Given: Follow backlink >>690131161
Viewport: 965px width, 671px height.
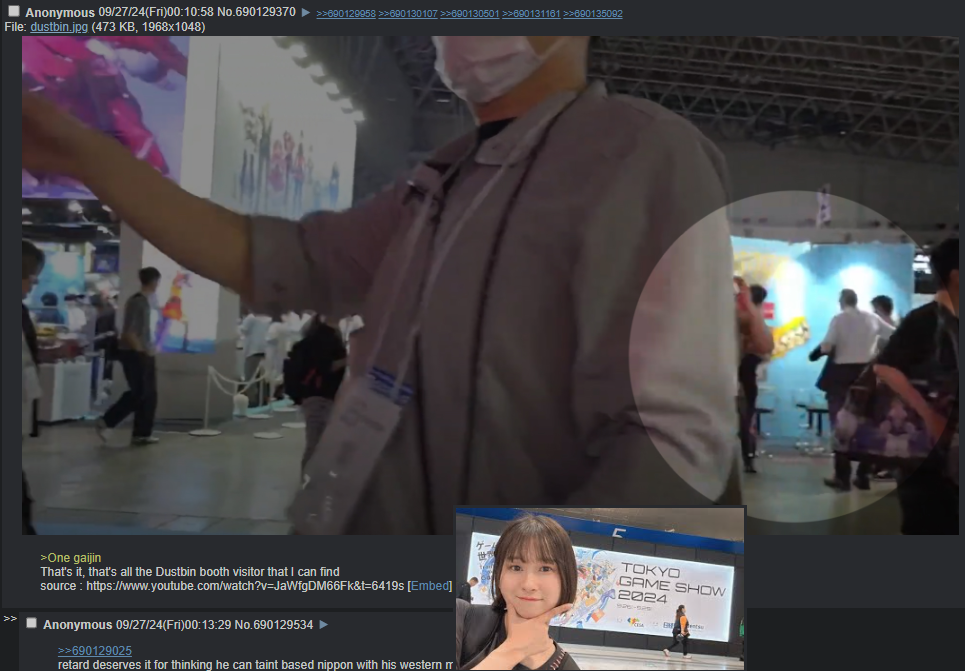Looking at the screenshot, I should point(531,14).
